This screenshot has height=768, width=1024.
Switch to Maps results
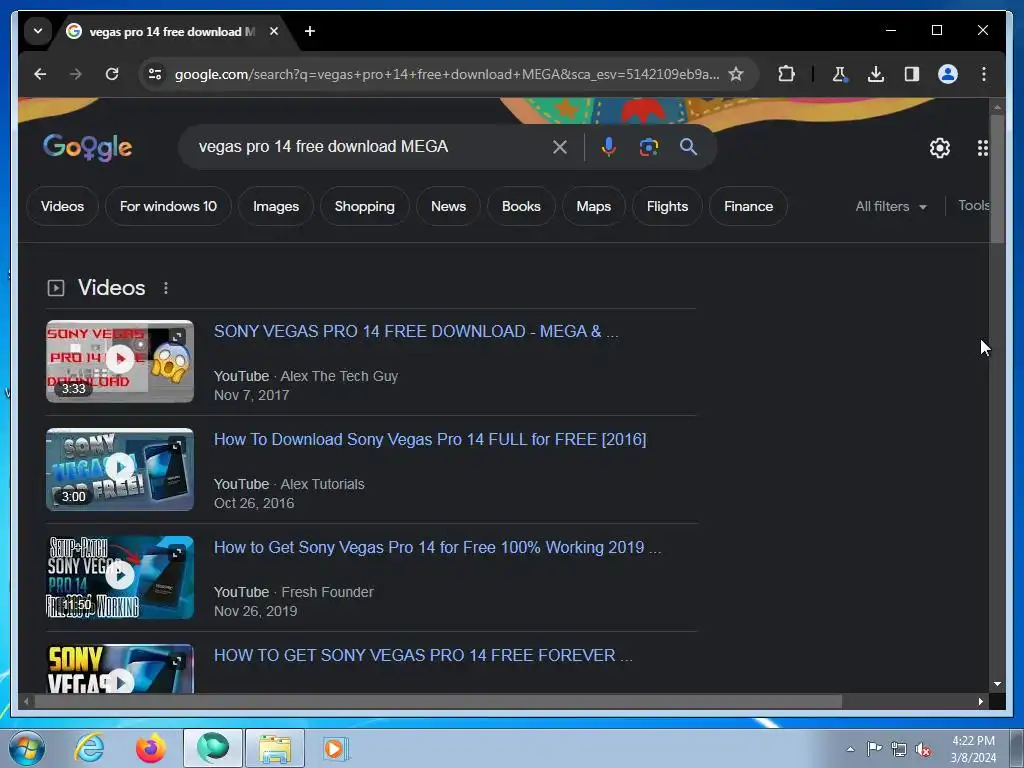pyautogui.click(x=594, y=206)
